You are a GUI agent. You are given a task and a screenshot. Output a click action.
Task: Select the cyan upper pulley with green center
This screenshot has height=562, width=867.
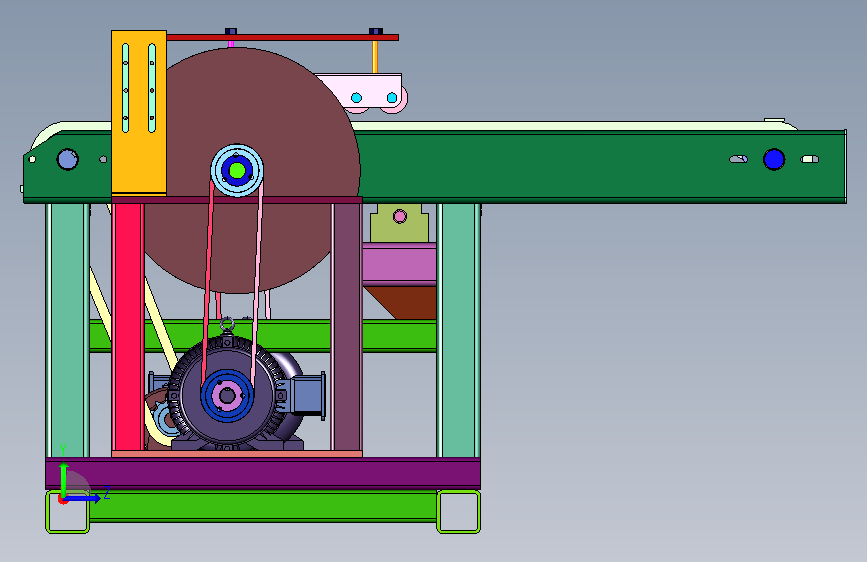click(x=237, y=170)
